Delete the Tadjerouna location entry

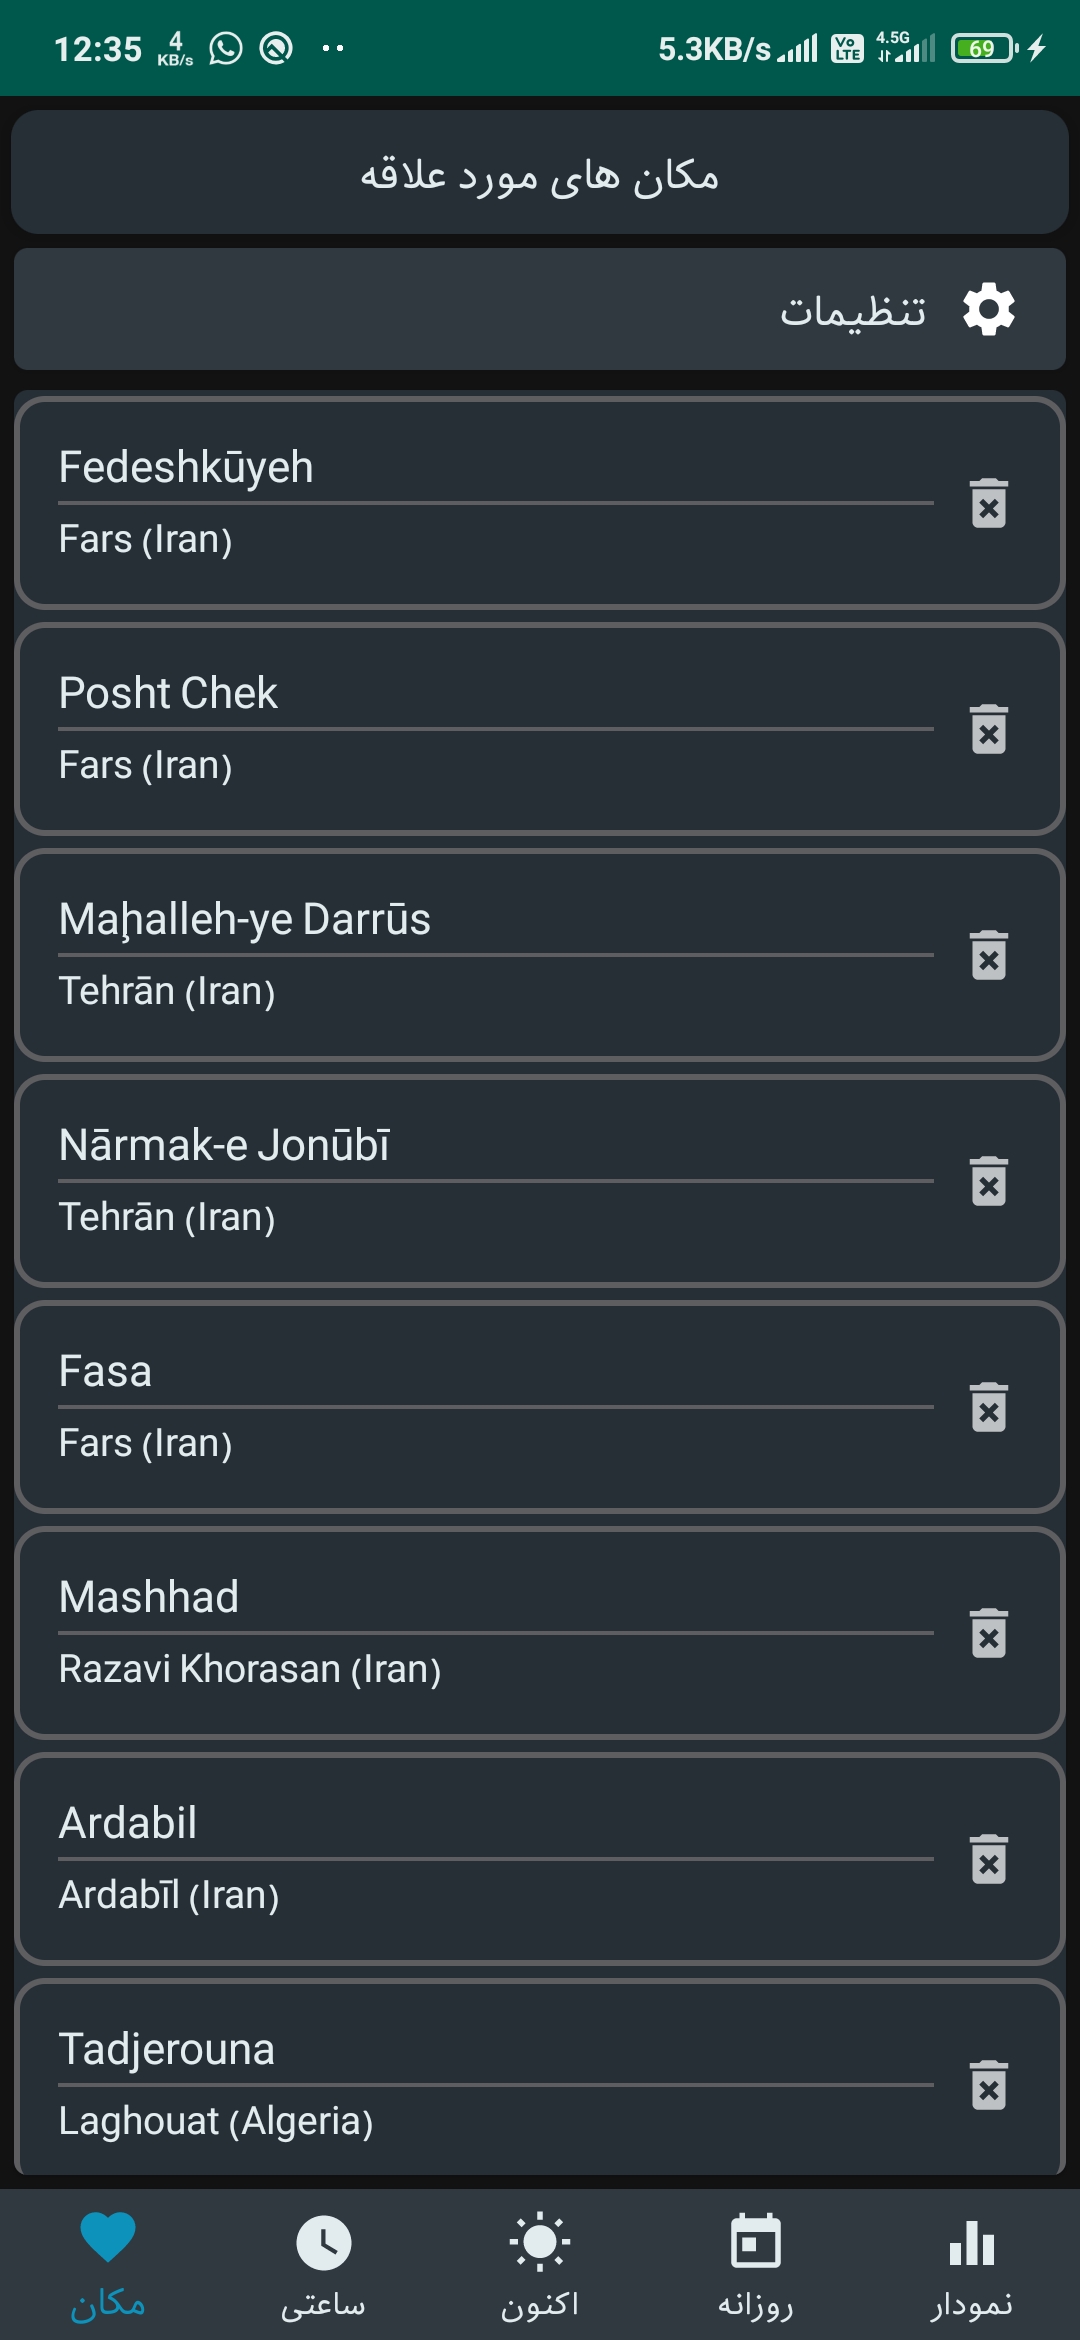click(988, 2085)
